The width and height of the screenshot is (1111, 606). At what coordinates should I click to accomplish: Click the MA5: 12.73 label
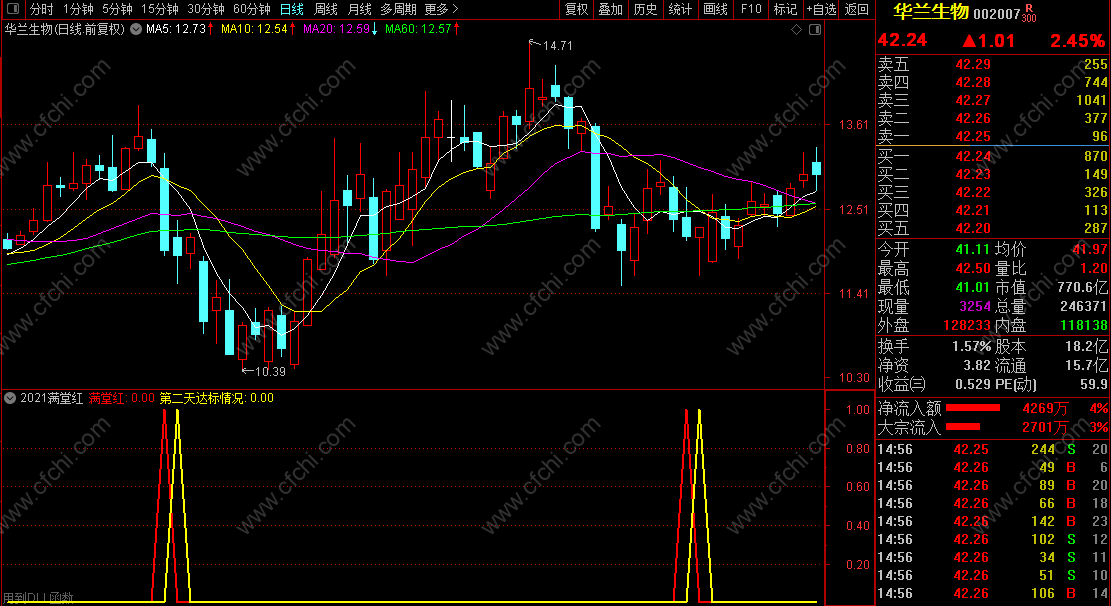pos(176,29)
